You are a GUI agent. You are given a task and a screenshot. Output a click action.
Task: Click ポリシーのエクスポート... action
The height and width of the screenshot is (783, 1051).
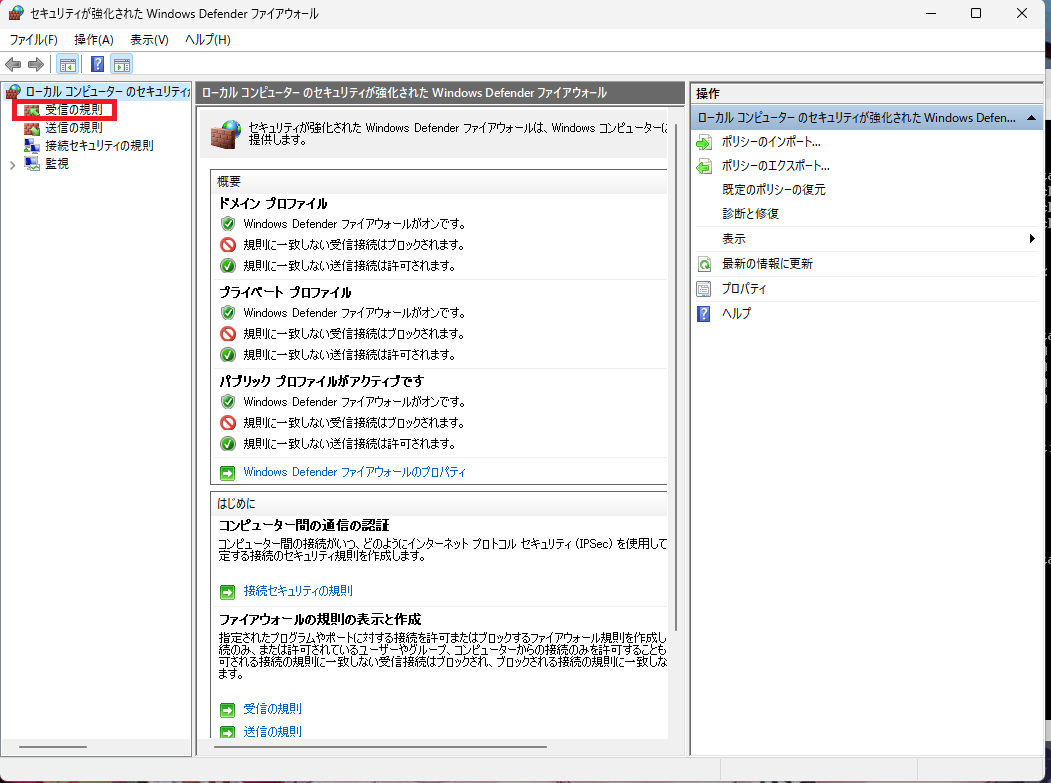pyautogui.click(x=776, y=166)
